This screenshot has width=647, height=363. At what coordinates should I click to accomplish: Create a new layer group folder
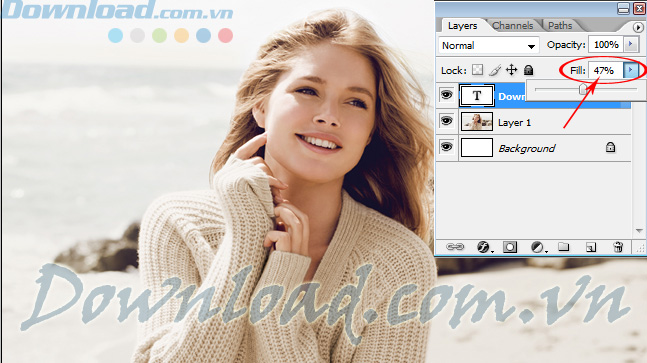tap(564, 247)
